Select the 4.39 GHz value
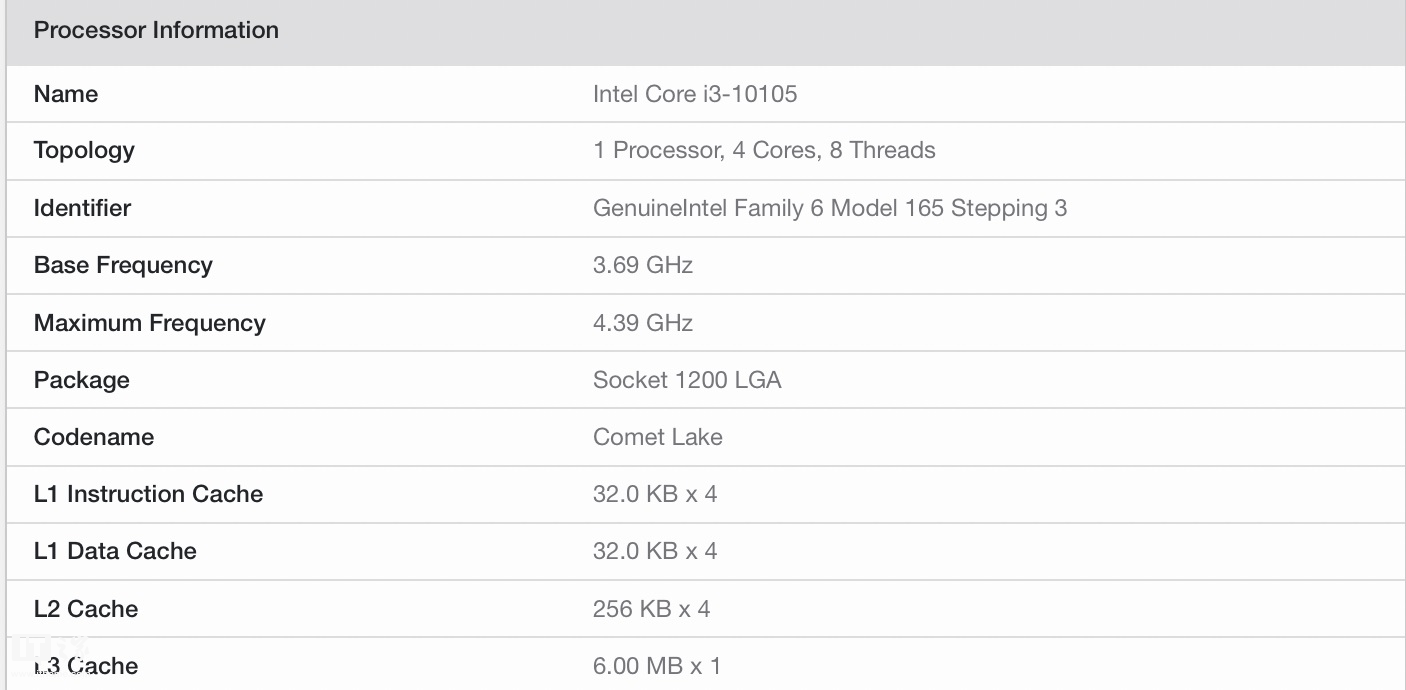The width and height of the screenshot is (1406, 690). 643,323
